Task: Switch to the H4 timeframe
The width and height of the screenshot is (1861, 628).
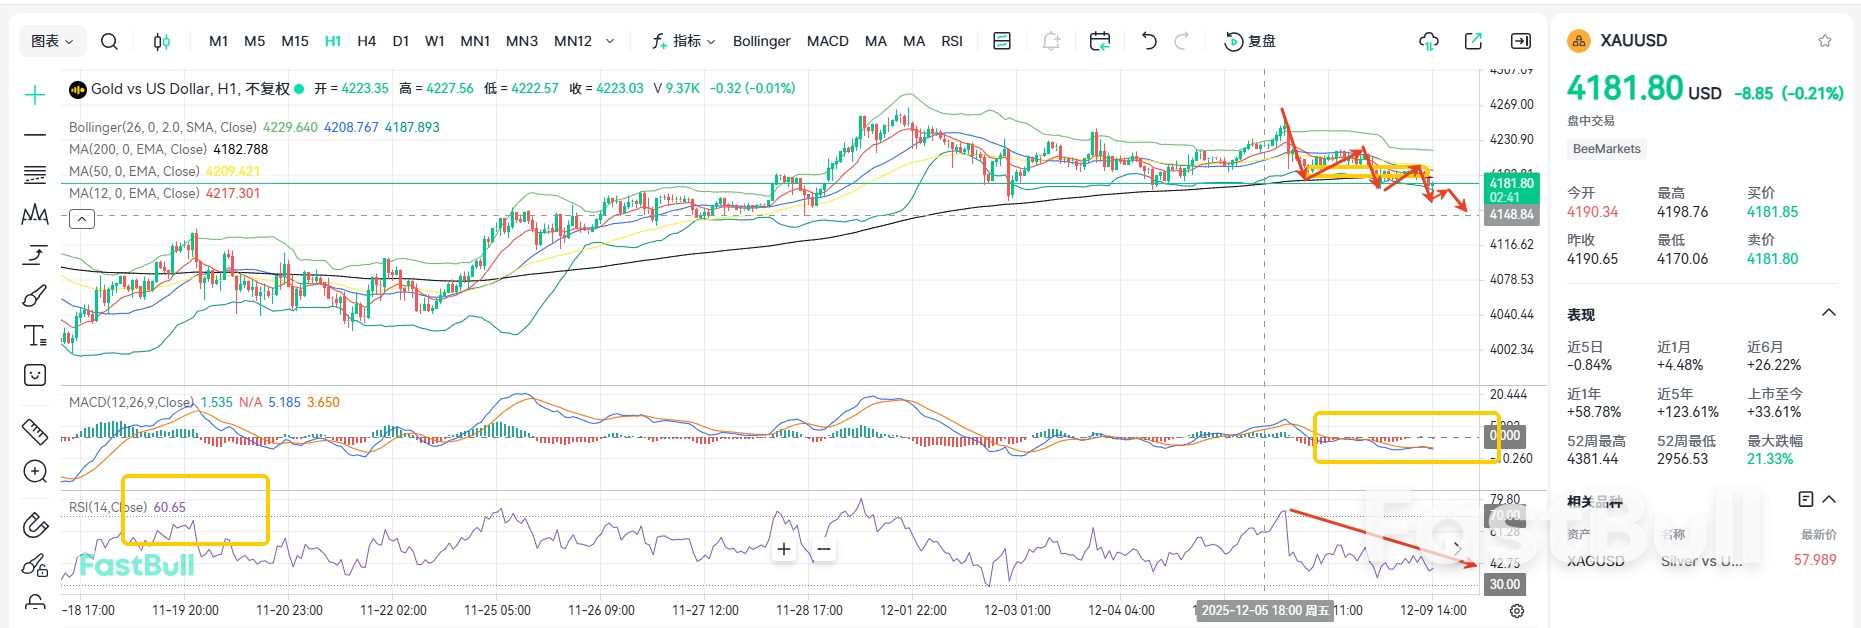Action: pyautogui.click(x=367, y=41)
